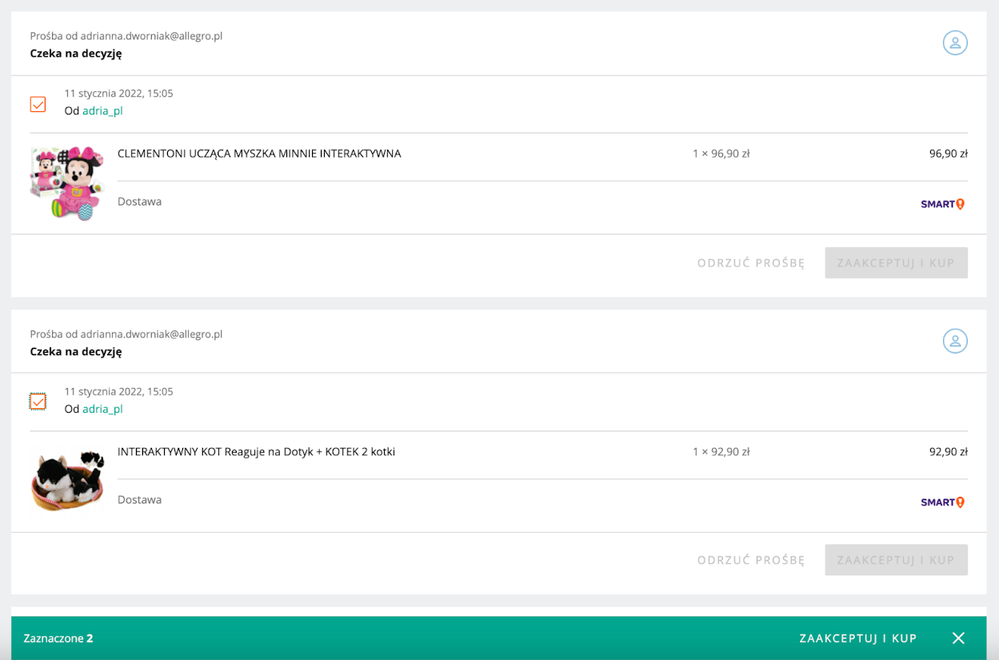Click user profile icon in first request
Image resolution: width=999 pixels, height=660 pixels.
955,43
